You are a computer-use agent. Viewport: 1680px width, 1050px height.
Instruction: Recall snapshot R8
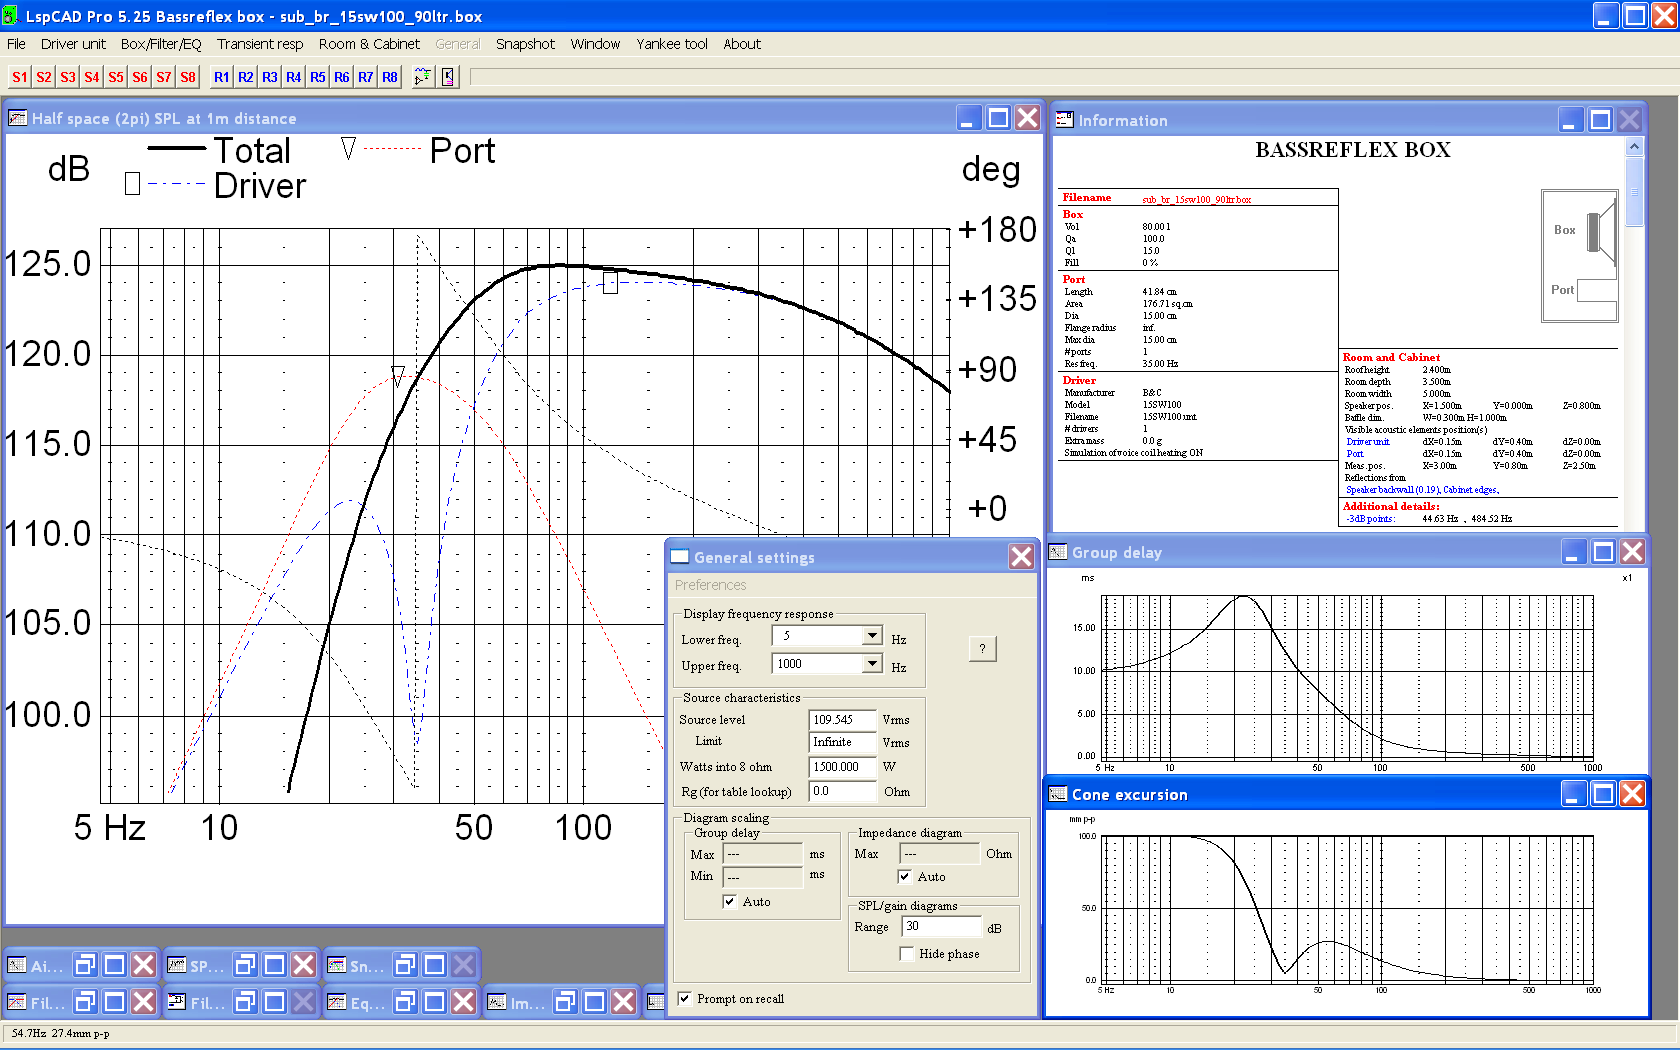point(390,77)
